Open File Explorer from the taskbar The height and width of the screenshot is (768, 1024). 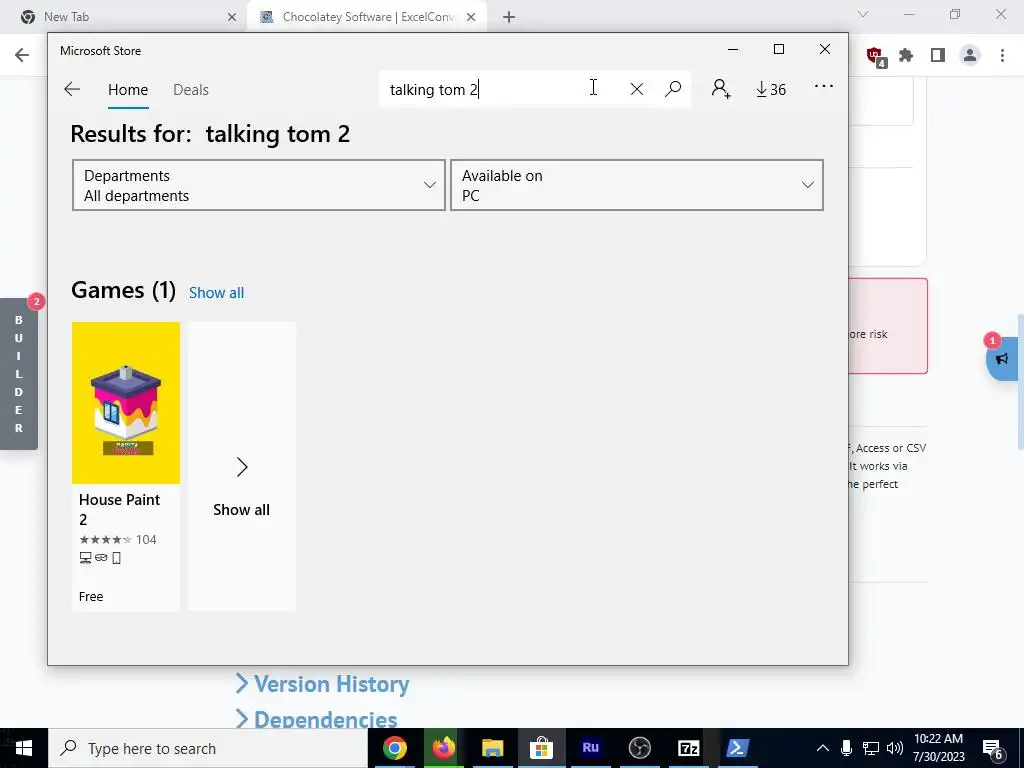coord(492,748)
